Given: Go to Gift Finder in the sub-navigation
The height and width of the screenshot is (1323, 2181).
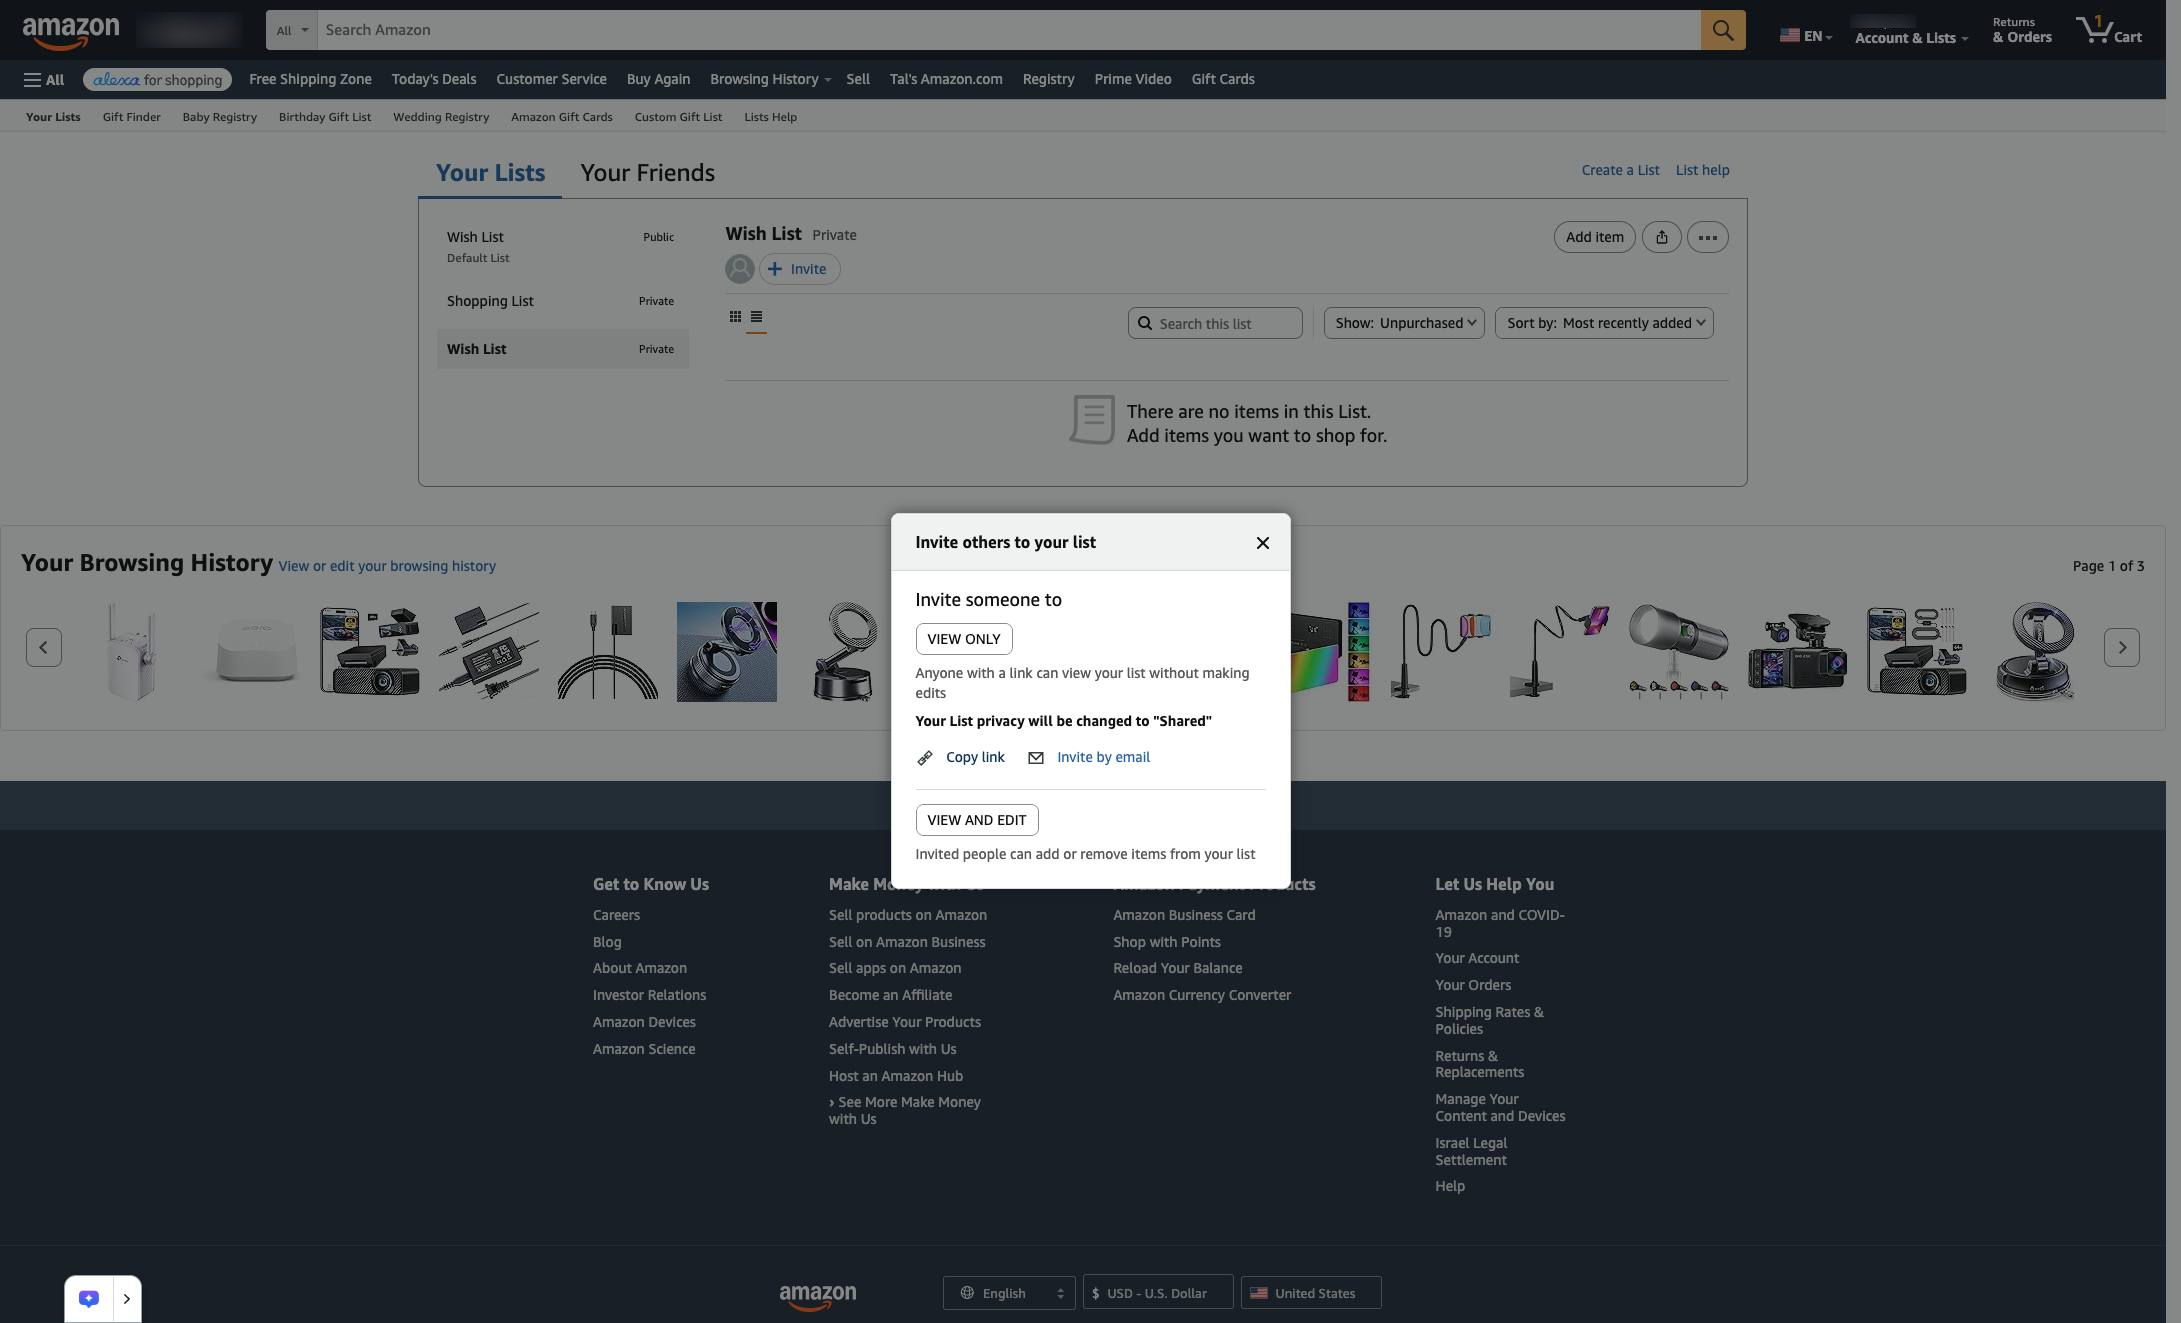Looking at the screenshot, I should tap(131, 117).
